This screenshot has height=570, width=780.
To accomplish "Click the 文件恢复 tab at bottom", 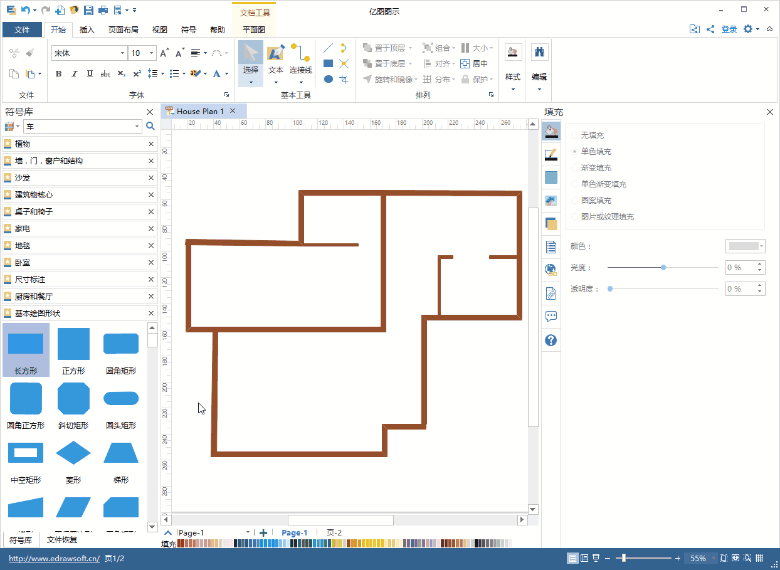I will pos(62,540).
